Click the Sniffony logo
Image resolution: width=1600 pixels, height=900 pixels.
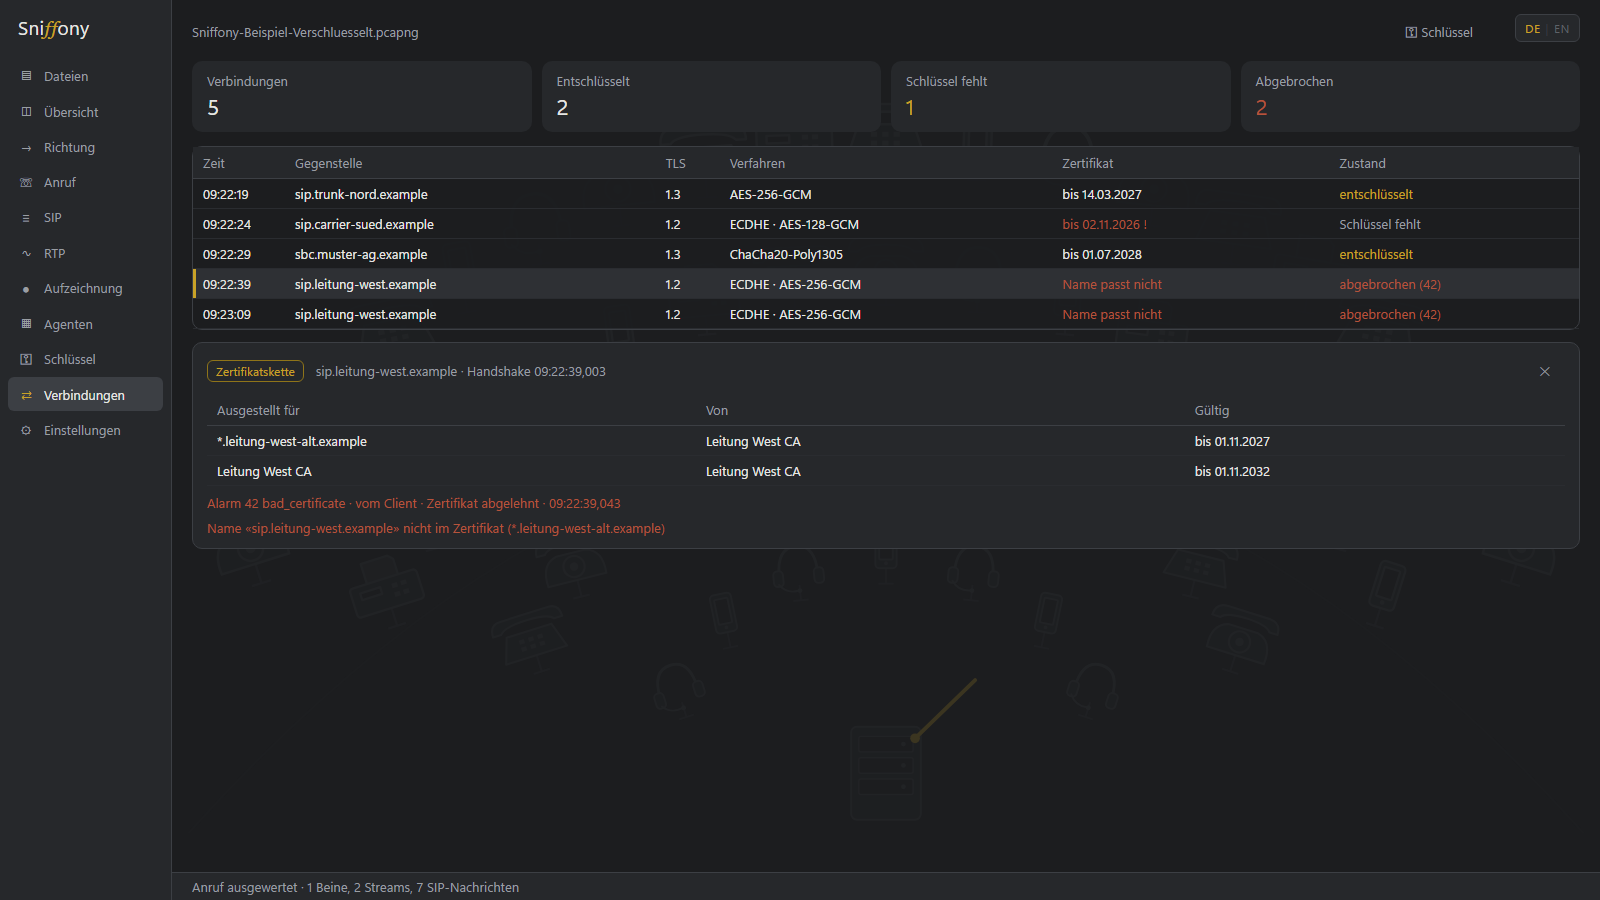[x=54, y=29]
